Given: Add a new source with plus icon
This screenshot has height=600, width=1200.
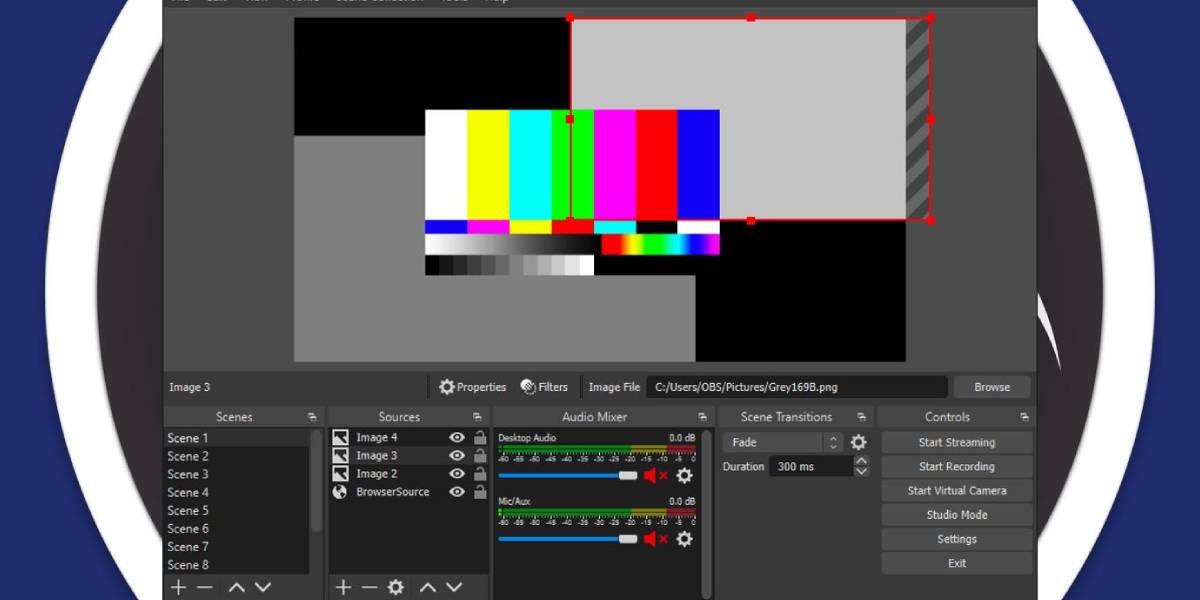Looking at the screenshot, I should click(x=343, y=587).
